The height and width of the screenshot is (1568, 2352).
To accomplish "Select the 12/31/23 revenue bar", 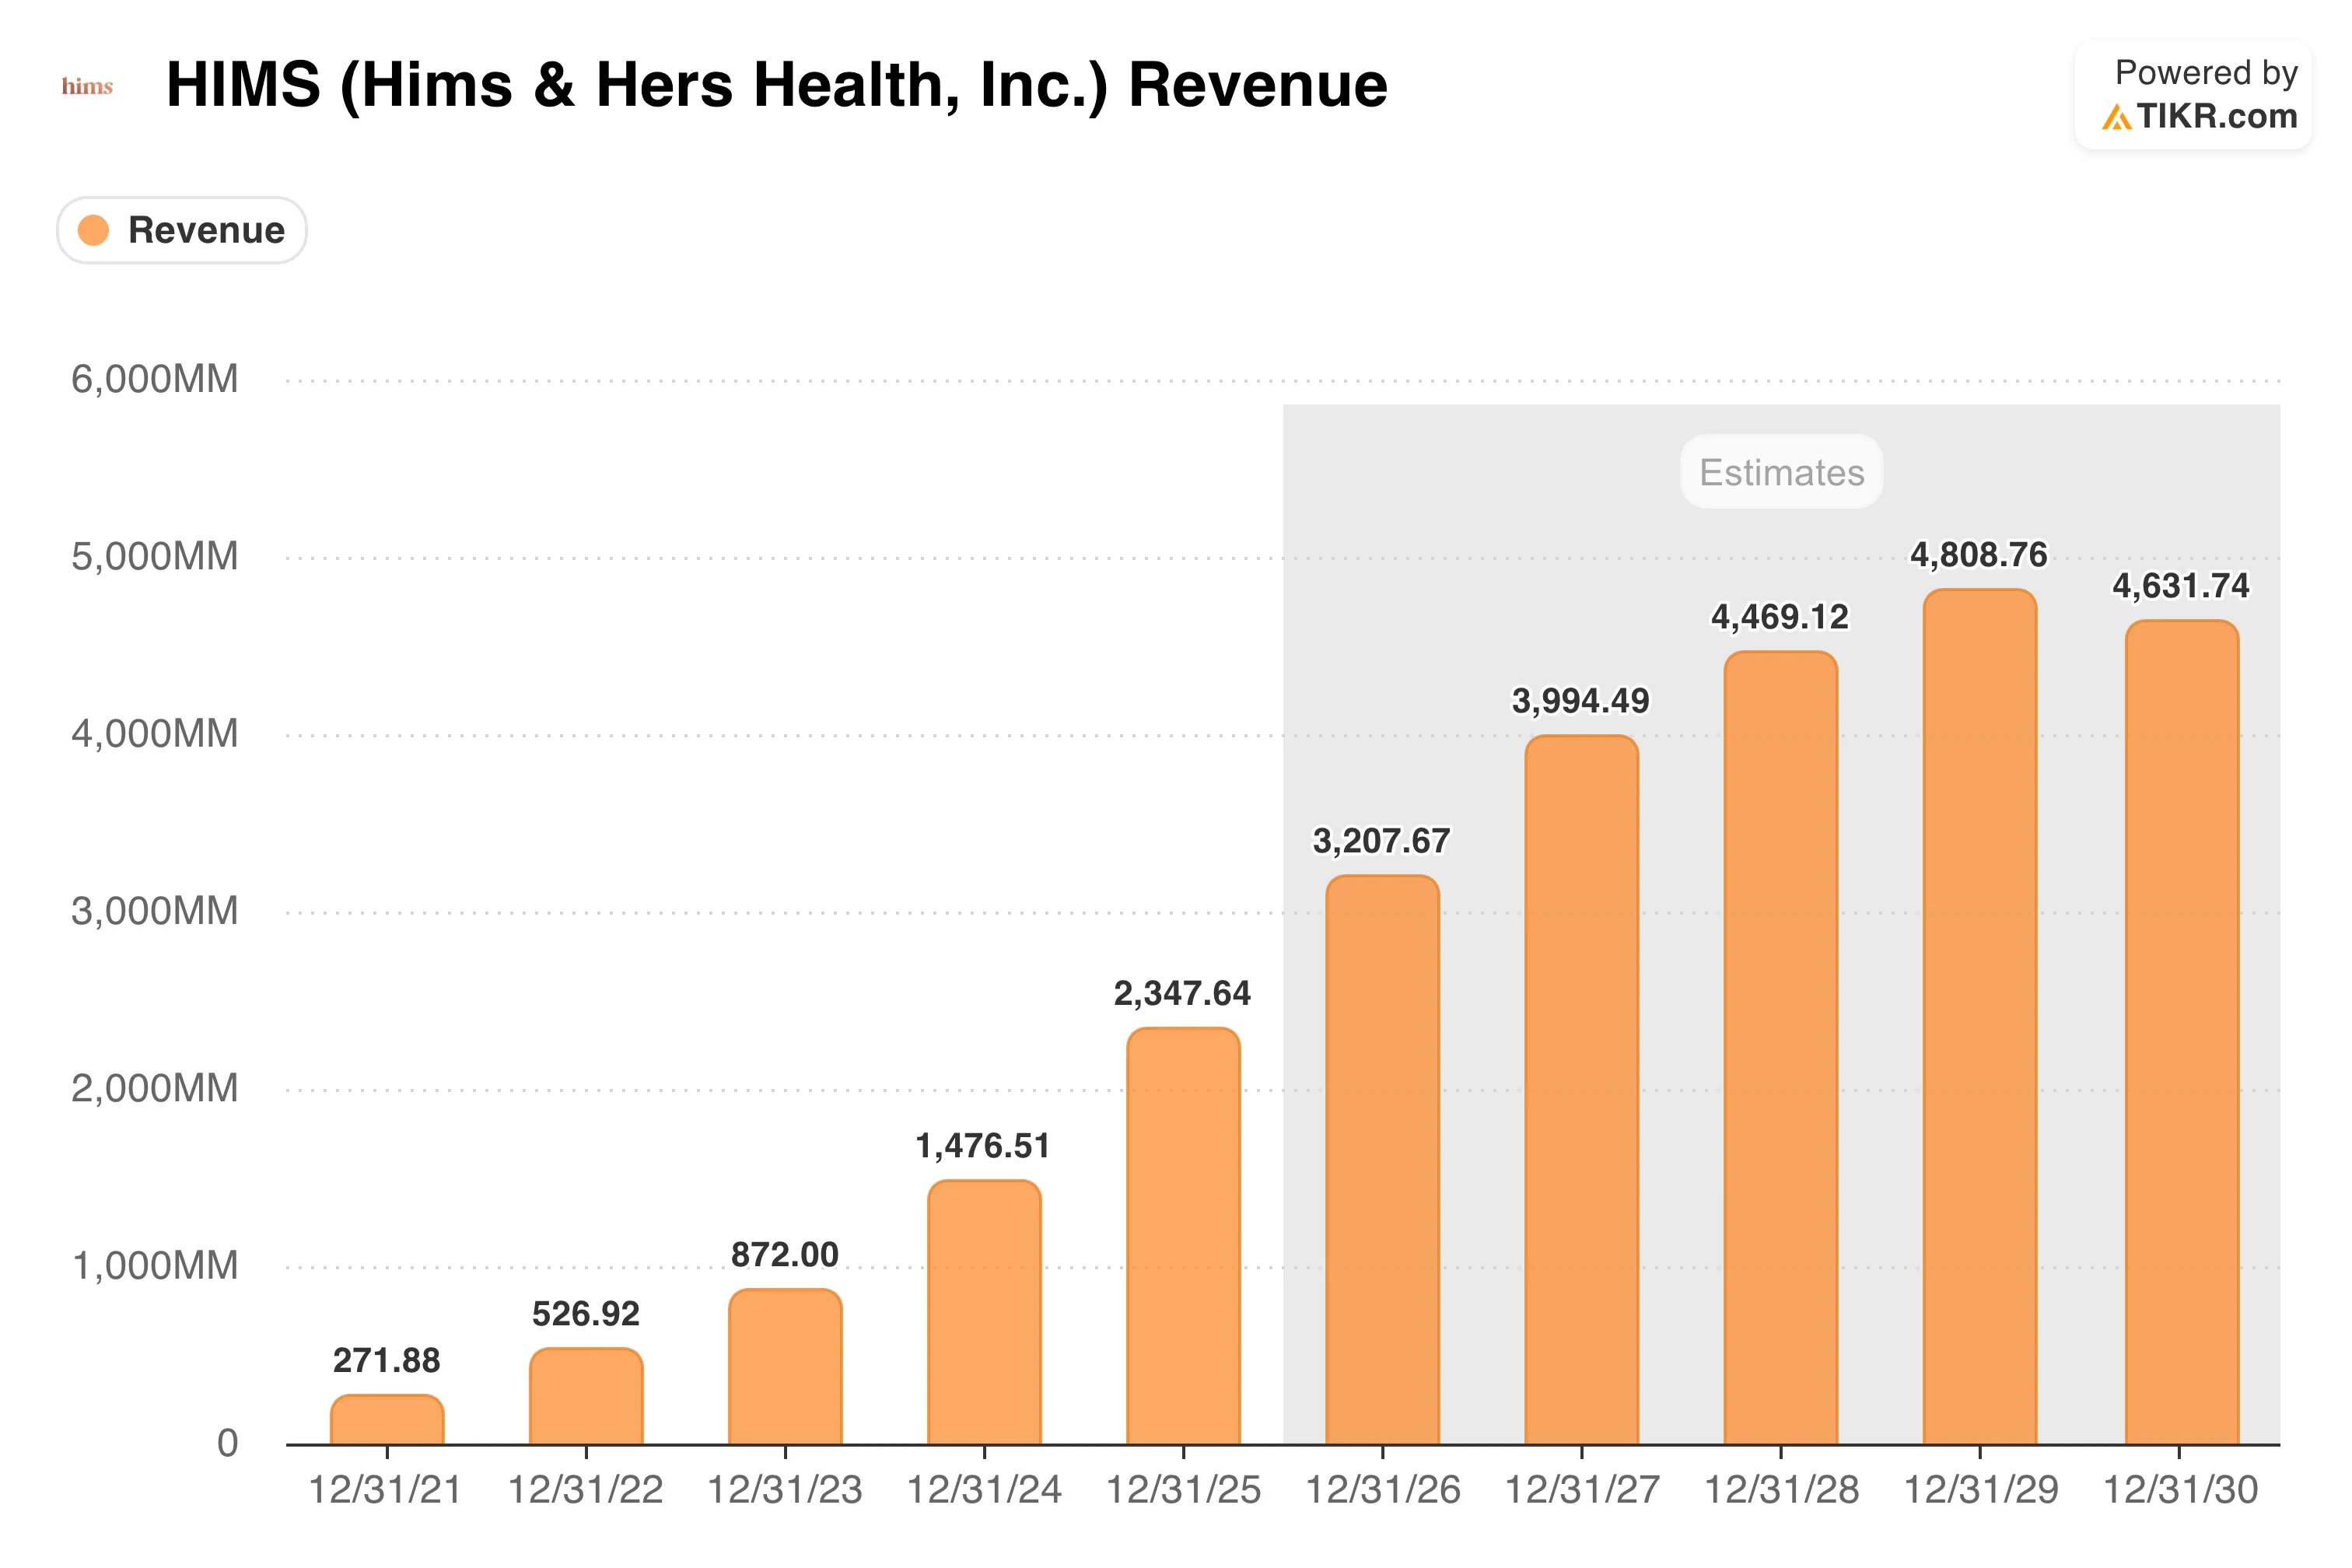I will click(785, 1366).
